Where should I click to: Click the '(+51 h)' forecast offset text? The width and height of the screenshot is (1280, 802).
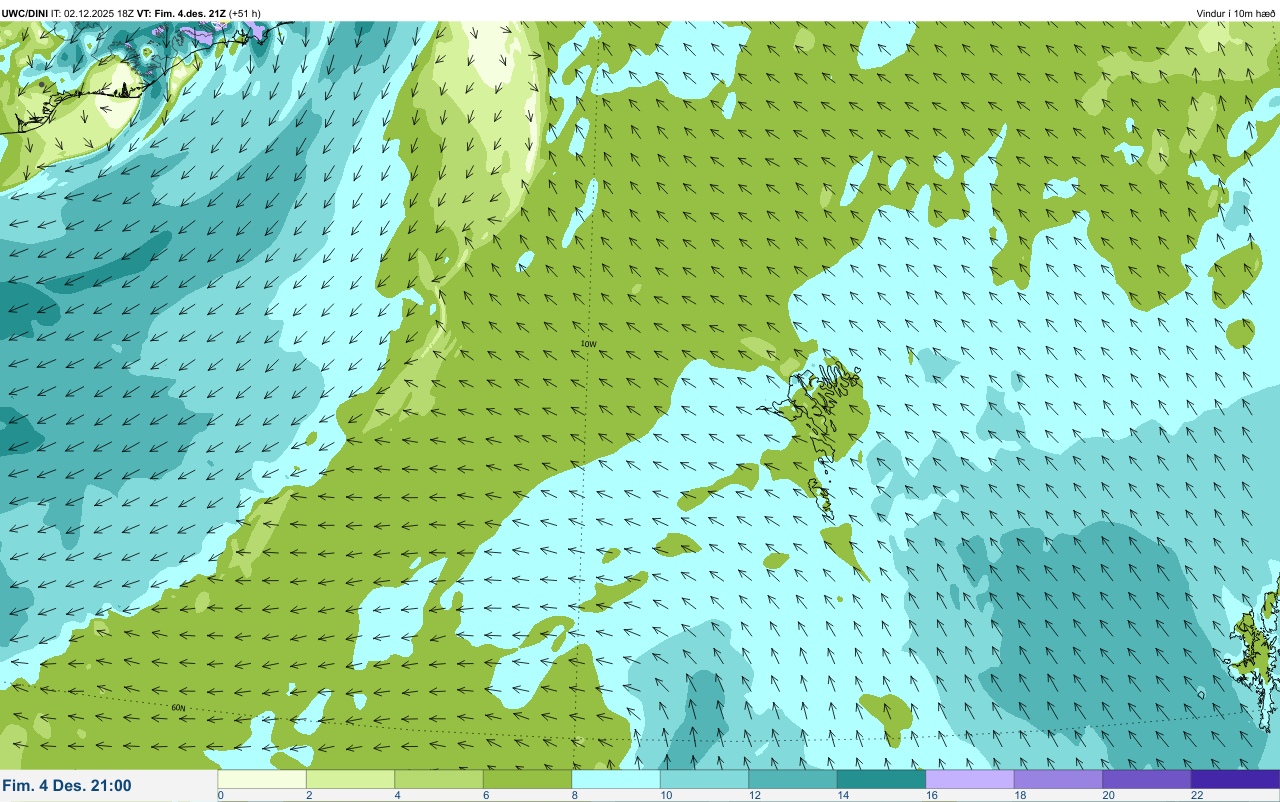pyautogui.click(x=245, y=14)
